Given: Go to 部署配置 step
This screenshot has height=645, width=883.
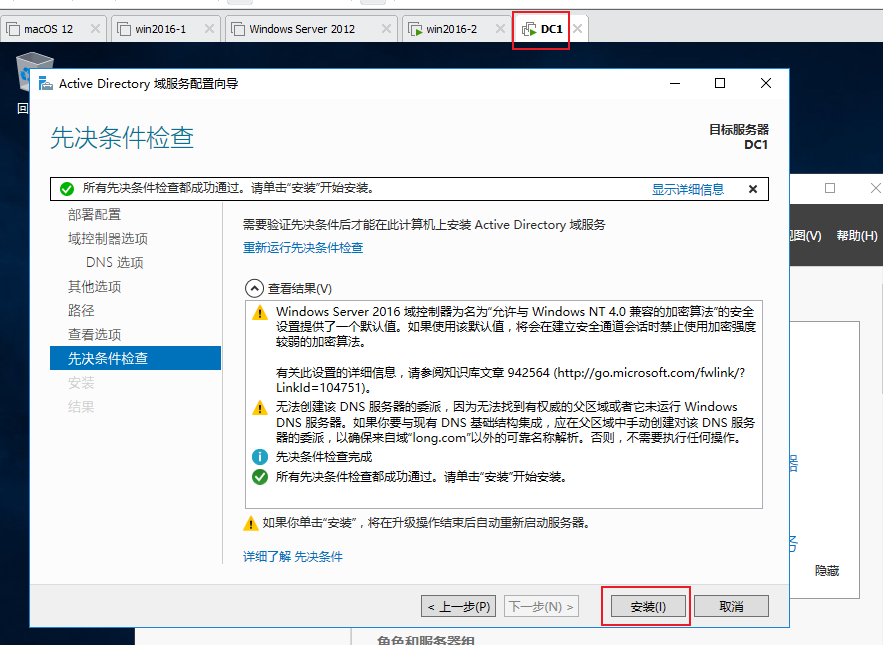Looking at the screenshot, I should 94,215.
